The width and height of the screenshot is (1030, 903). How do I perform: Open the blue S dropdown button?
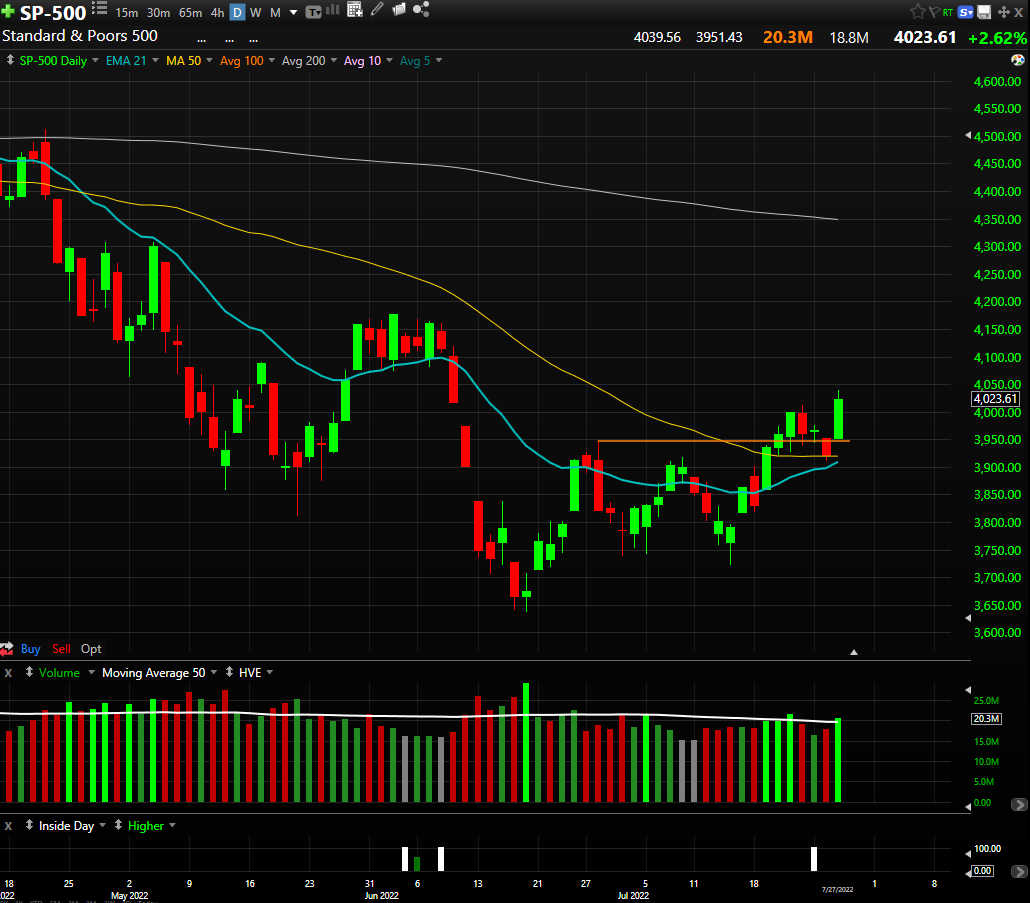tap(966, 12)
